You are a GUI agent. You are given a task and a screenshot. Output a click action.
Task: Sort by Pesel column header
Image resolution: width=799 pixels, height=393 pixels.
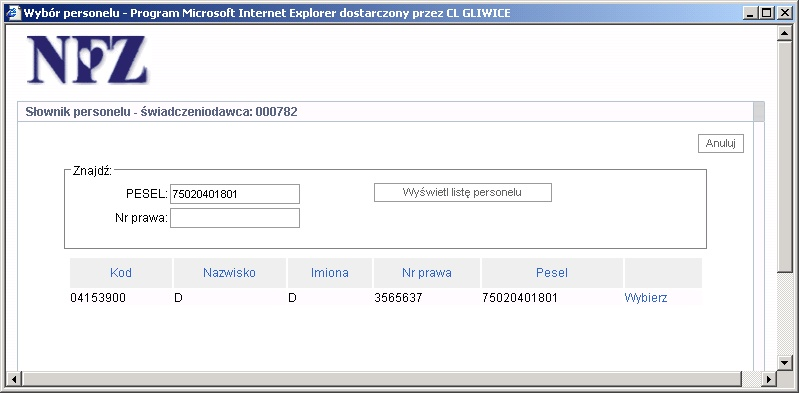[552, 273]
